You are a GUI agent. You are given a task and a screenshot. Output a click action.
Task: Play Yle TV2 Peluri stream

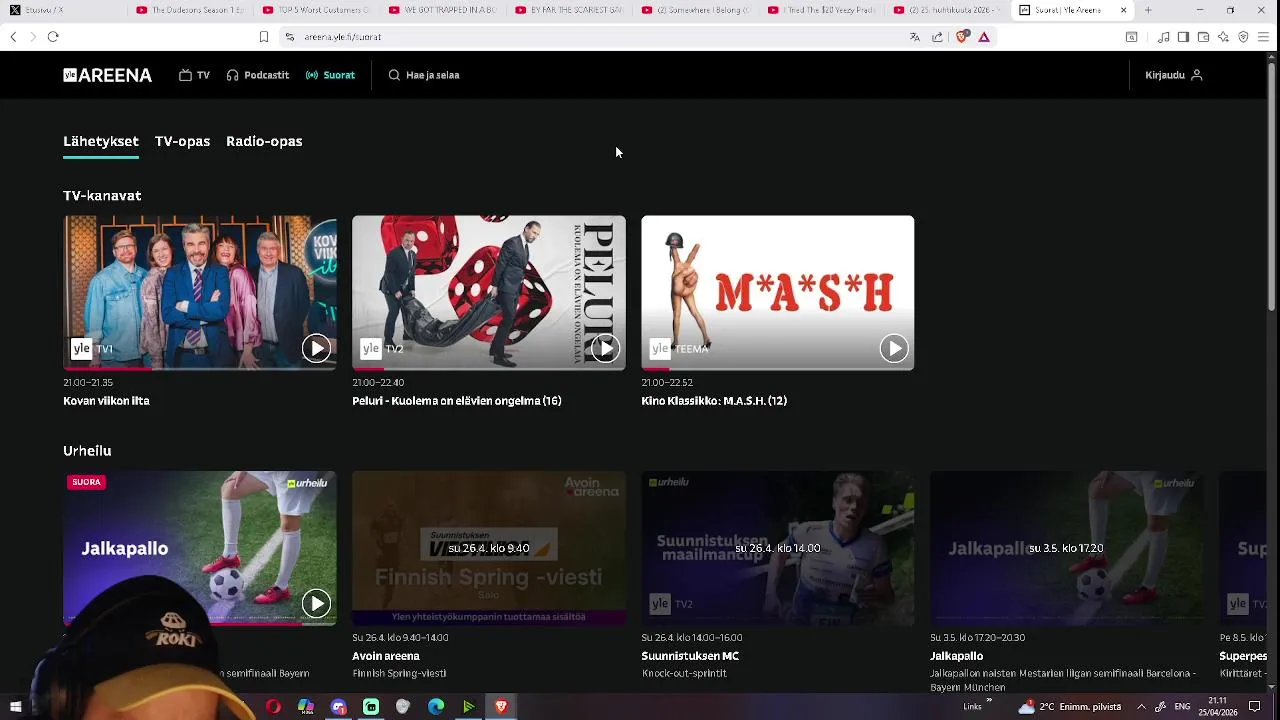[x=605, y=348]
